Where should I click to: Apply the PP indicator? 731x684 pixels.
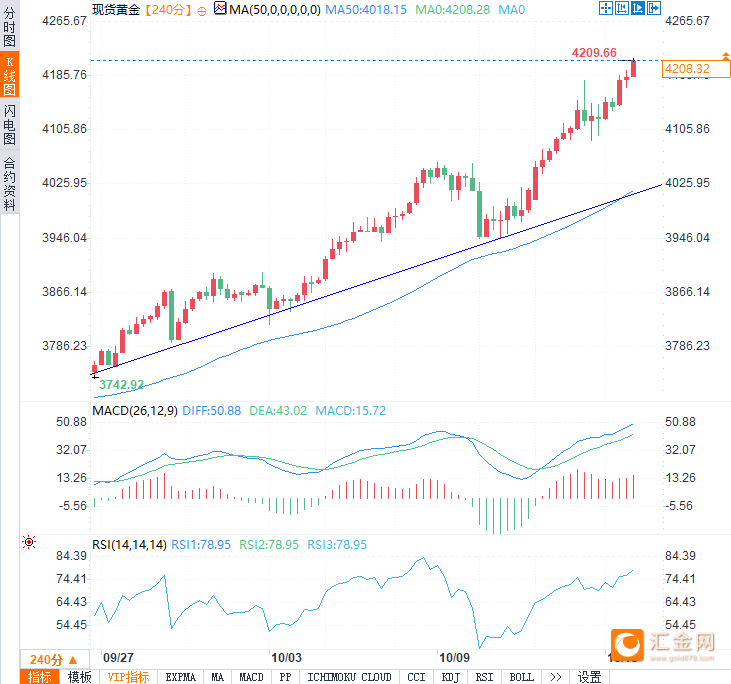point(285,677)
